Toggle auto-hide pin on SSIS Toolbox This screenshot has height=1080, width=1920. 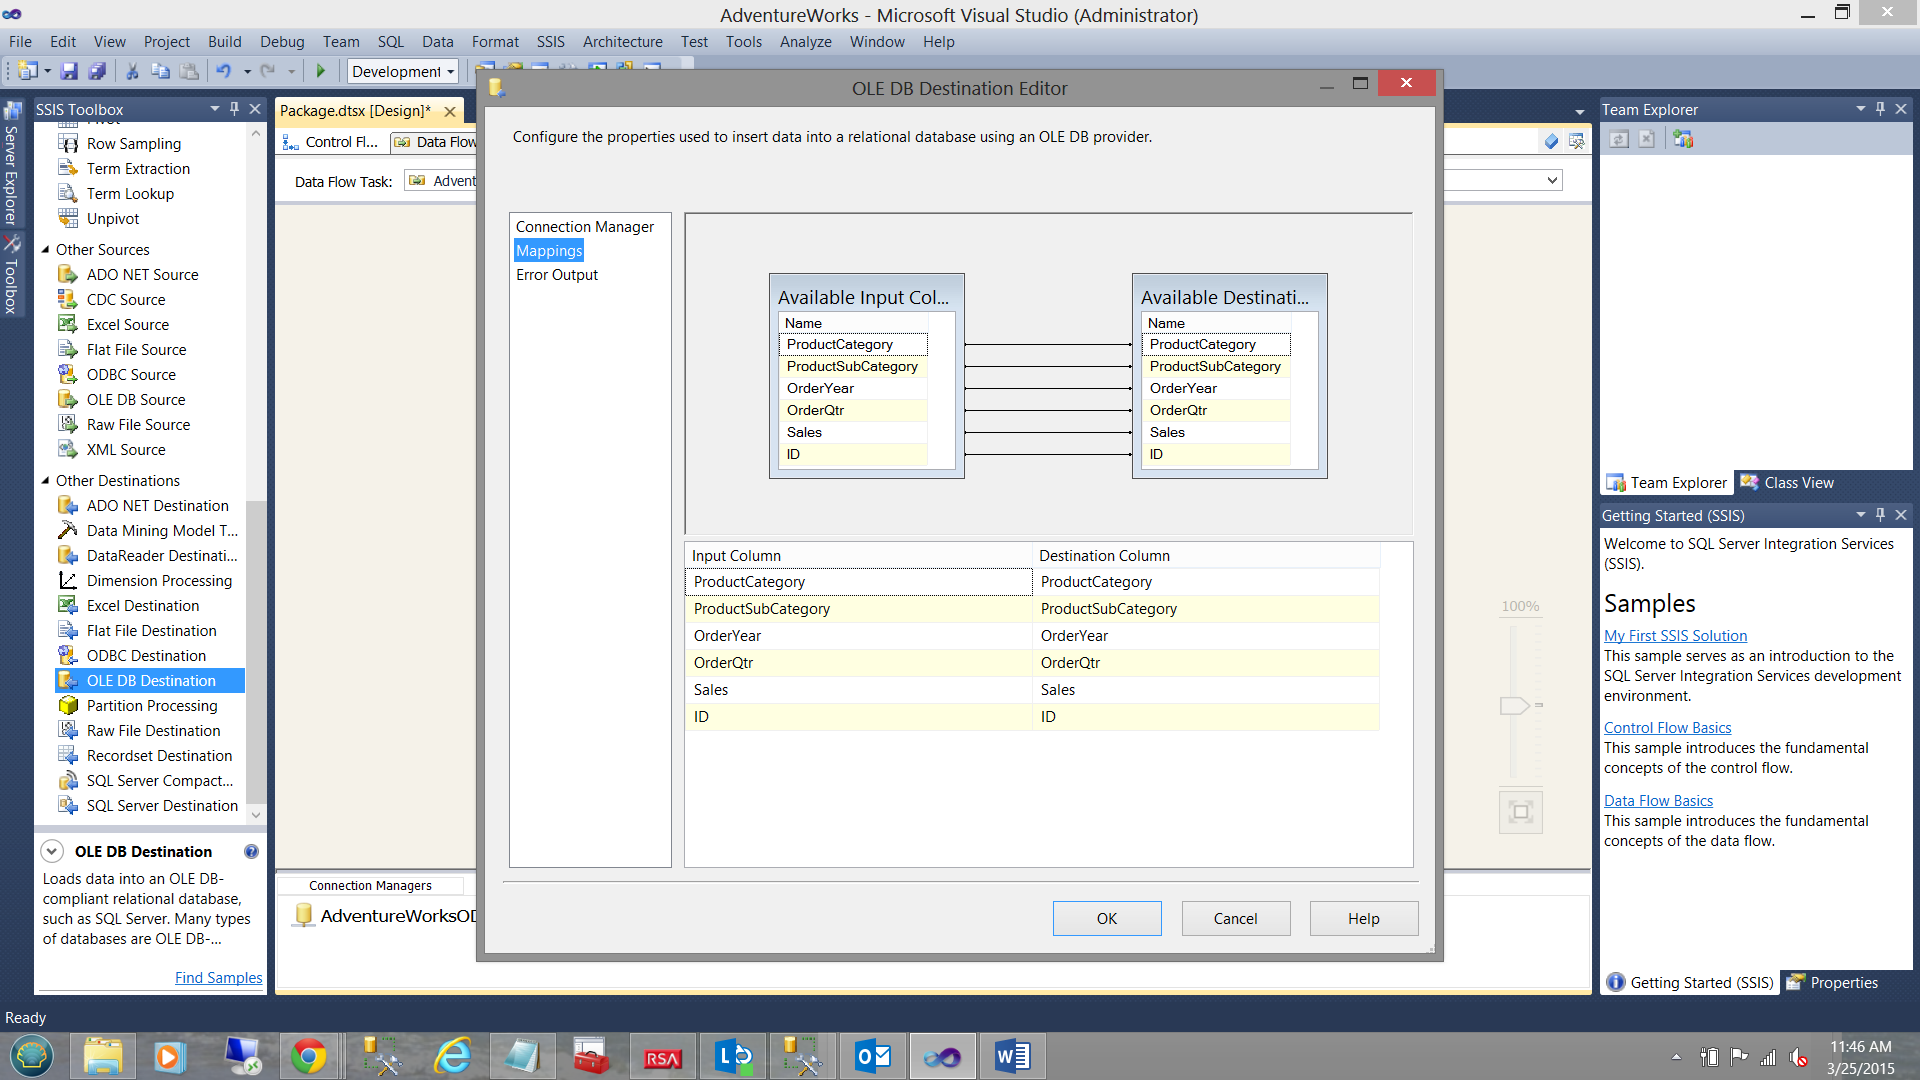coord(235,109)
